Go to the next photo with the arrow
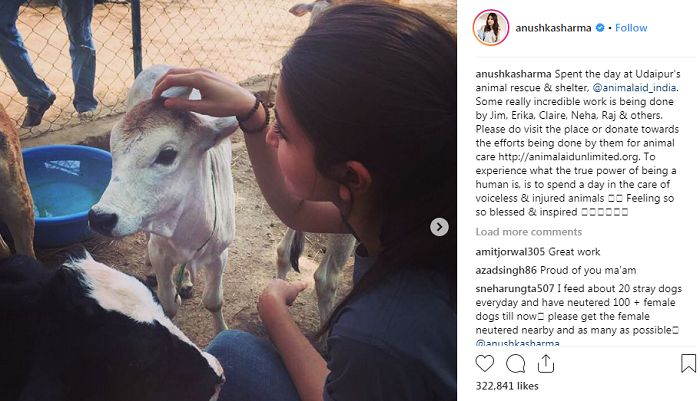This screenshot has width=700, height=401. pos(439,227)
